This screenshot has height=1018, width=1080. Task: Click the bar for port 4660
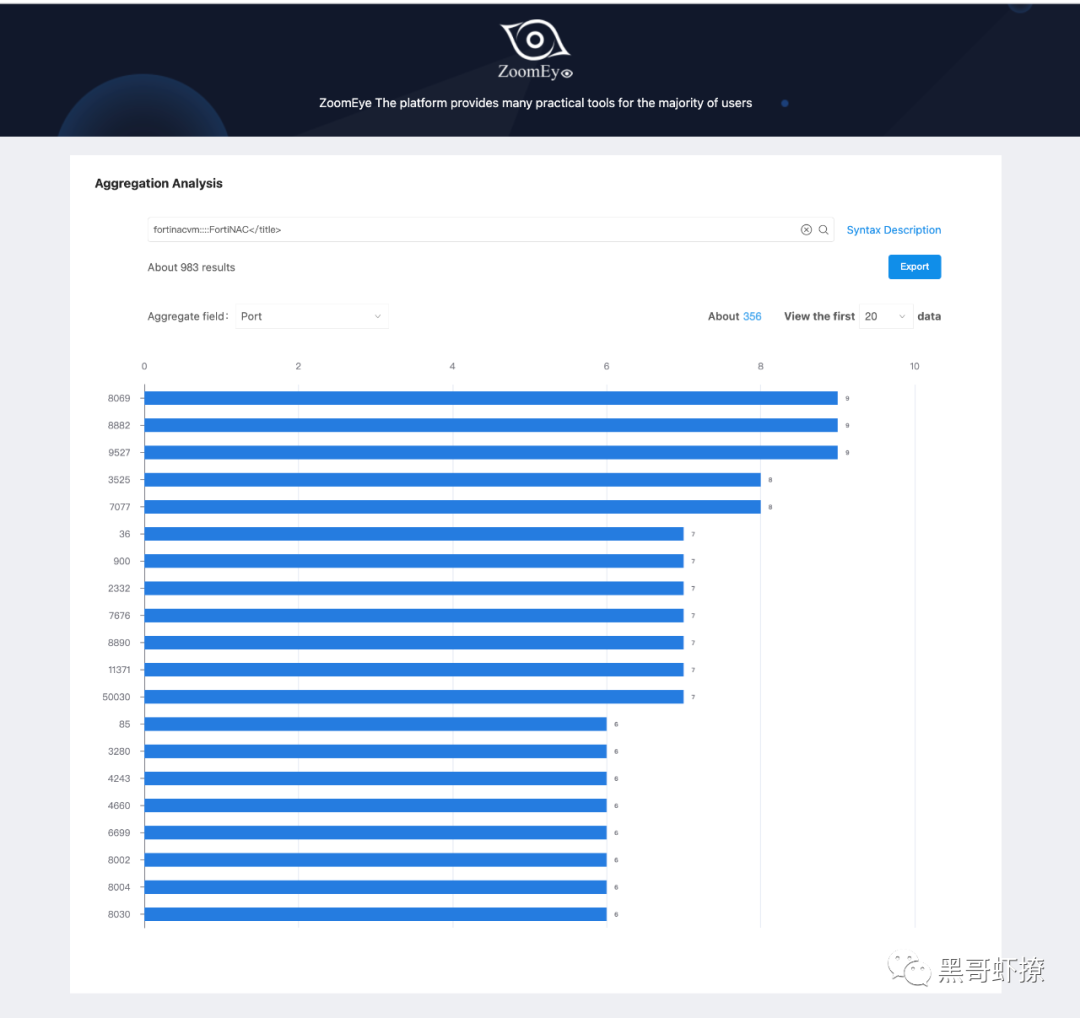pos(375,805)
